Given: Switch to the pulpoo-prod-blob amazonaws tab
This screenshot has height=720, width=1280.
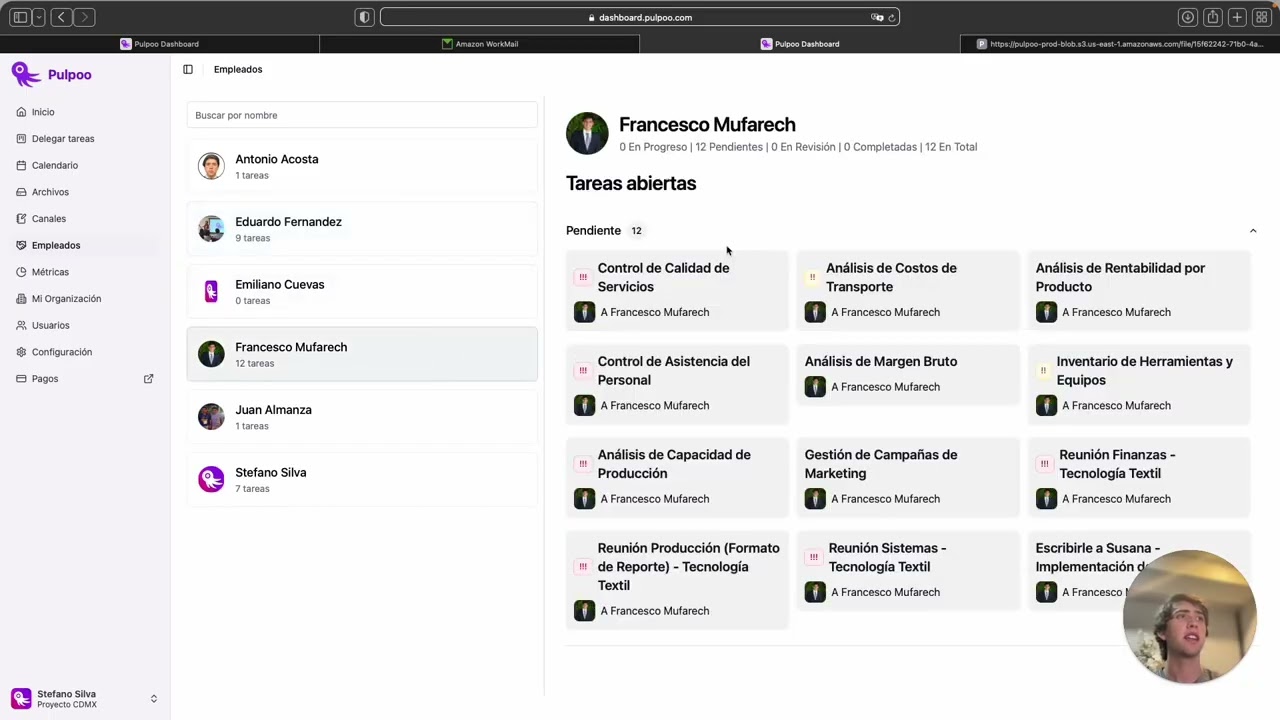Looking at the screenshot, I should (1120, 44).
